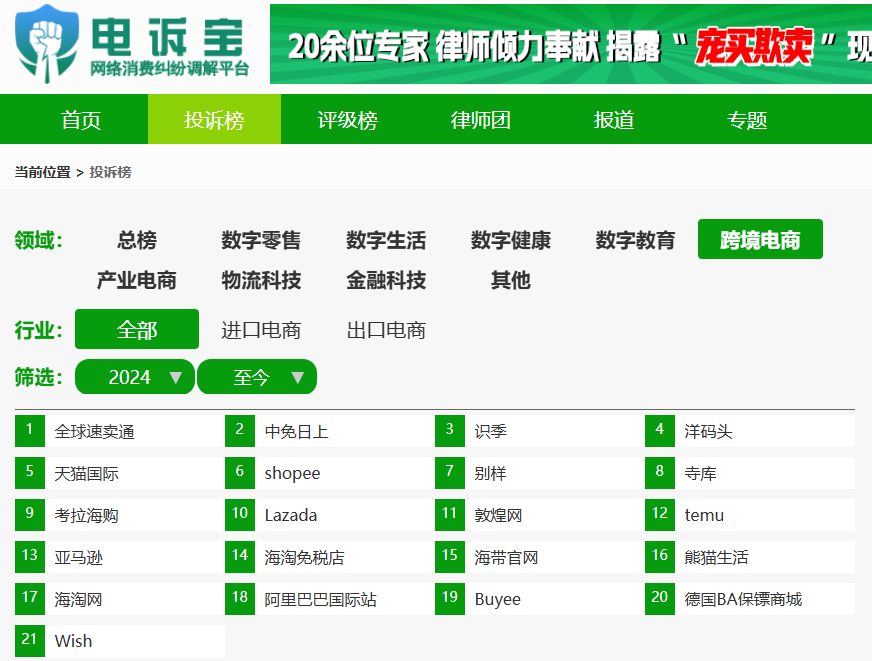This screenshot has width=872, height=661.
Task: Open the 评级榜 navigation tab
Action: tap(348, 120)
